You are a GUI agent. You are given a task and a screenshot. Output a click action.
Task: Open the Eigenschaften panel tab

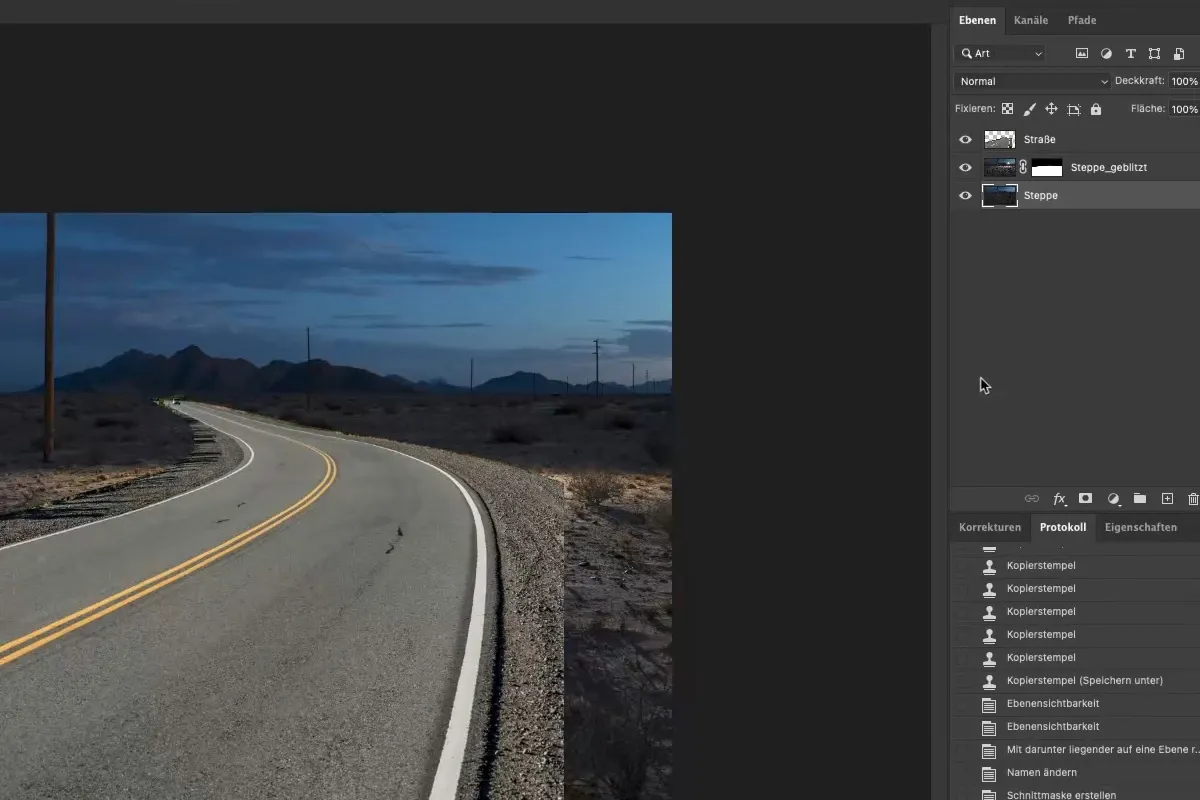(x=1141, y=527)
